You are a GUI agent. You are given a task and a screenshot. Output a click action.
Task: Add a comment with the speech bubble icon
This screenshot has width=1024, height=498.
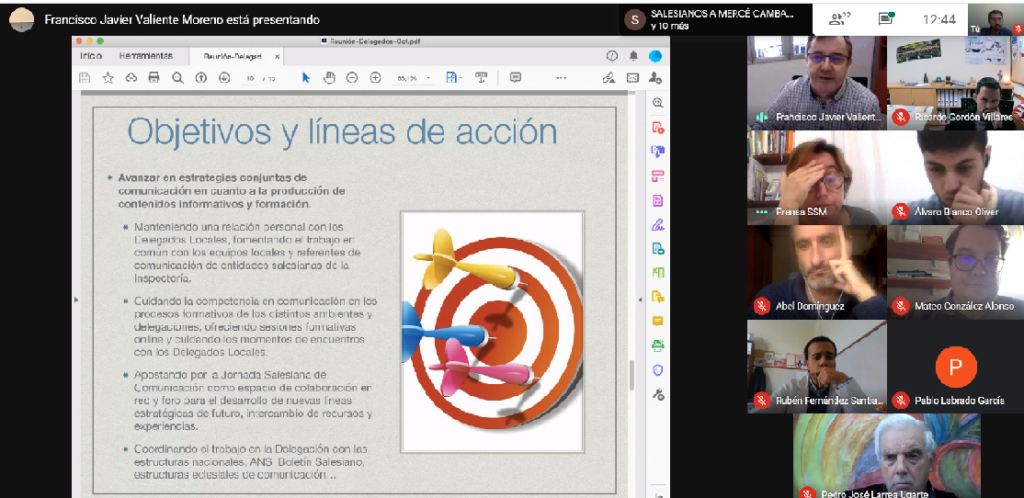[x=515, y=78]
